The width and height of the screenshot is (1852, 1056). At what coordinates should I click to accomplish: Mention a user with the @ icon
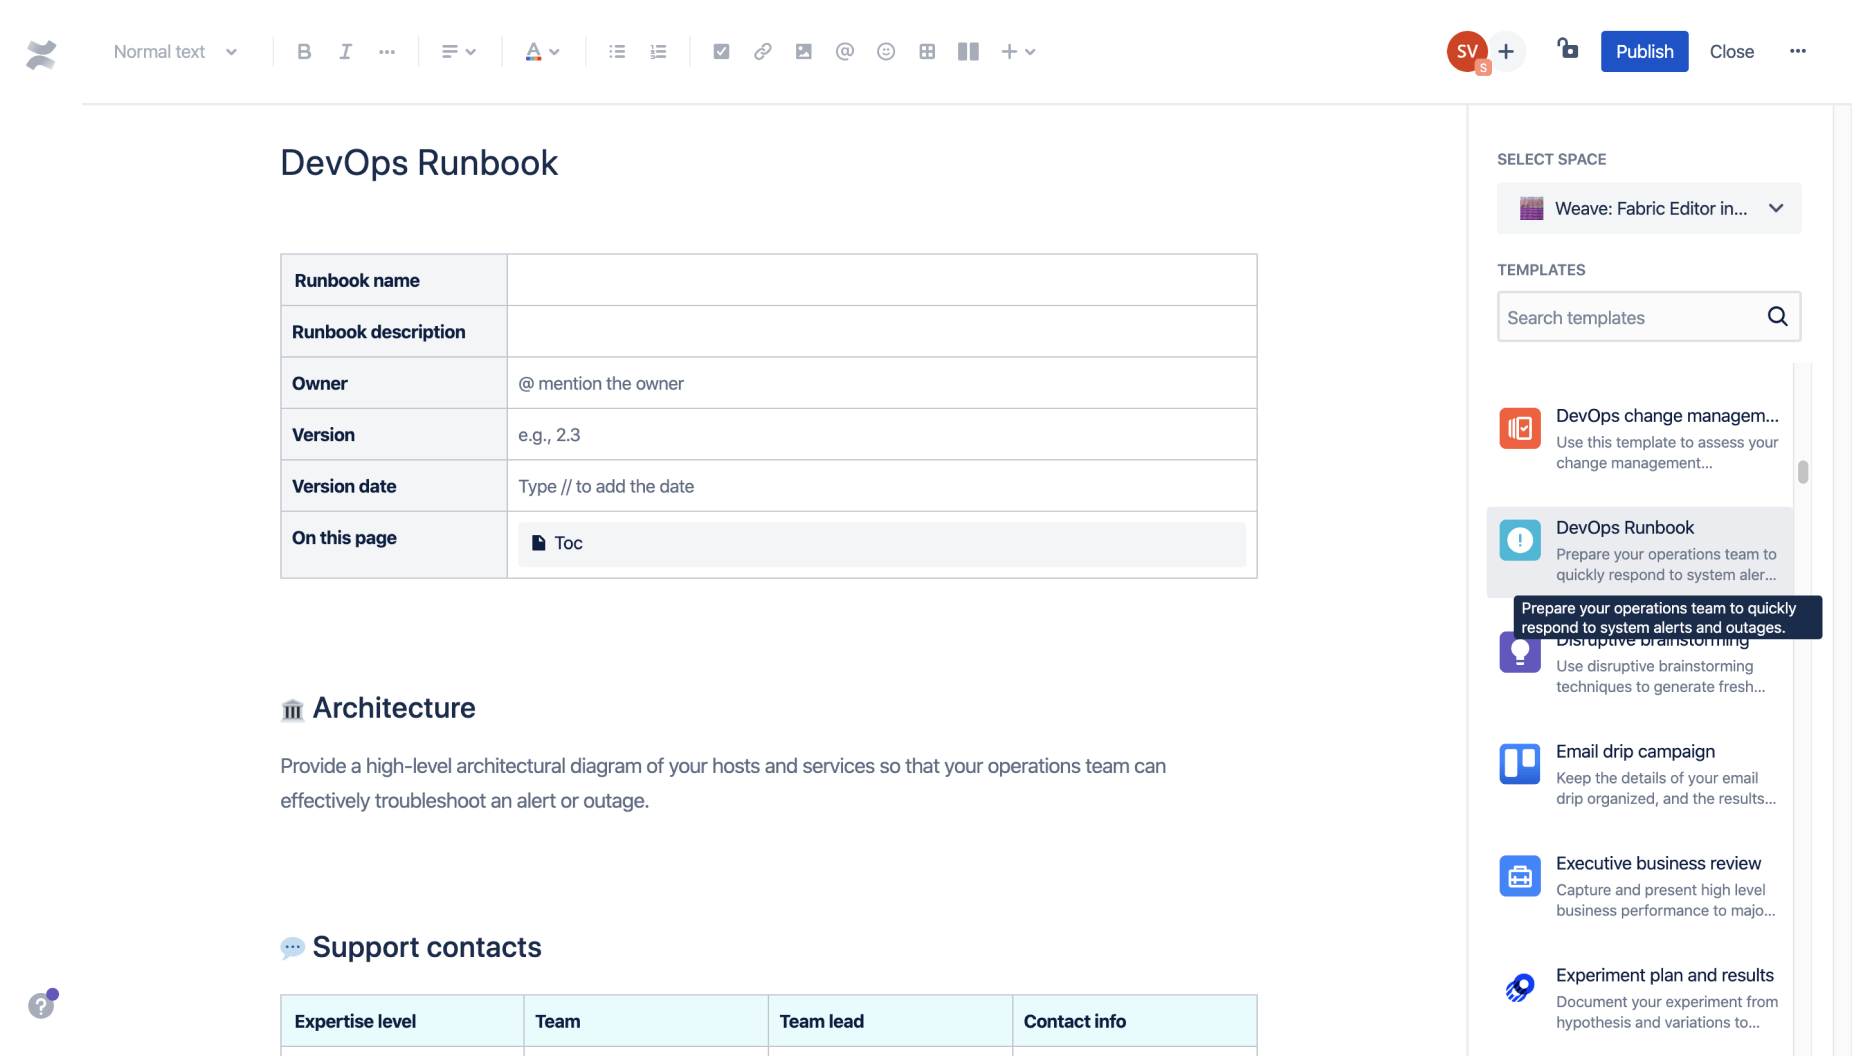coord(844,51)
